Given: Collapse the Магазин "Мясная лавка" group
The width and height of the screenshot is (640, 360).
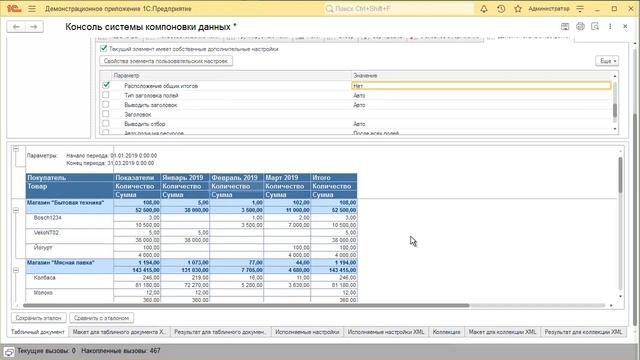Looking at the screenshot, I should click(x=16, y=270).
